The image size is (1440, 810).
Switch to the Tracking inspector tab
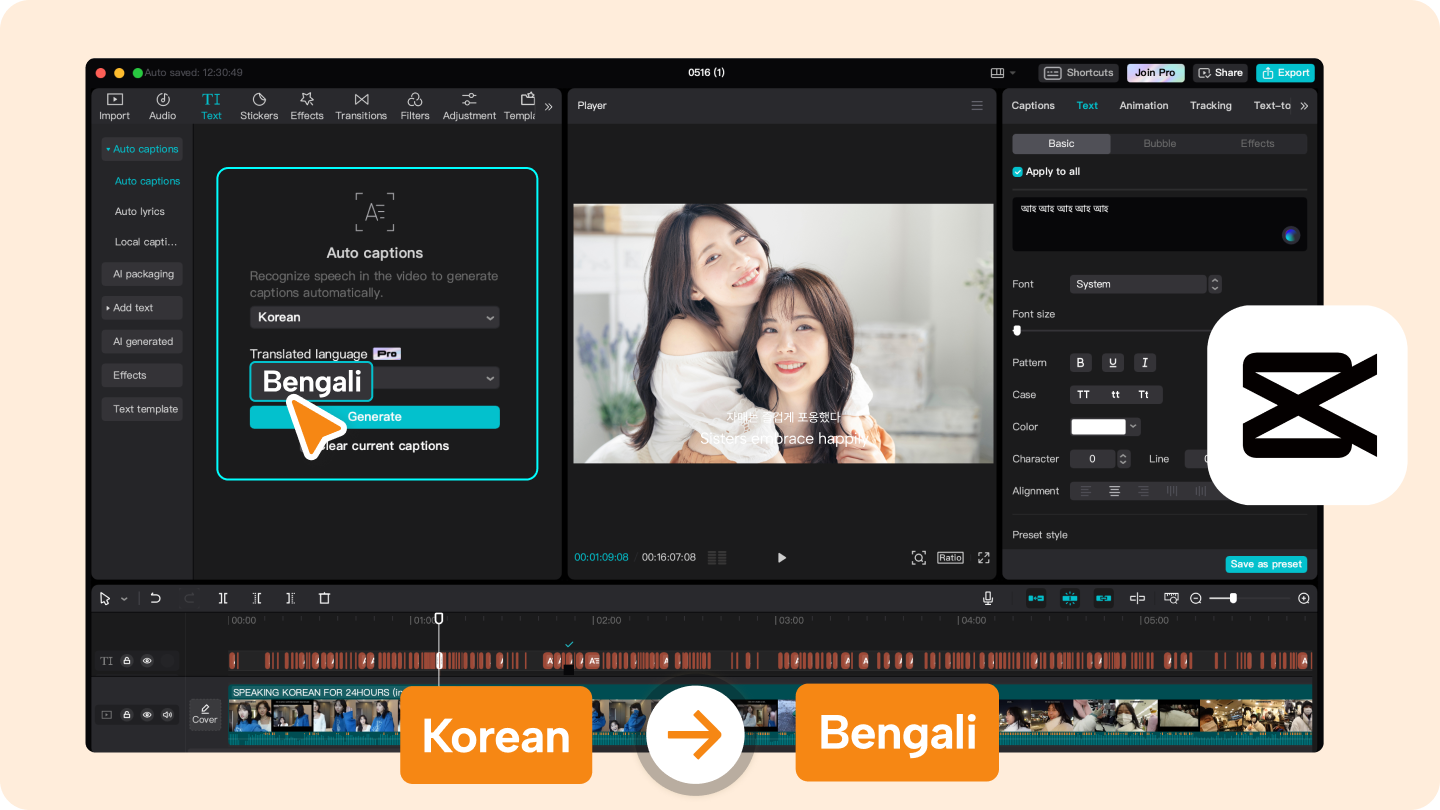point(1211,105)
